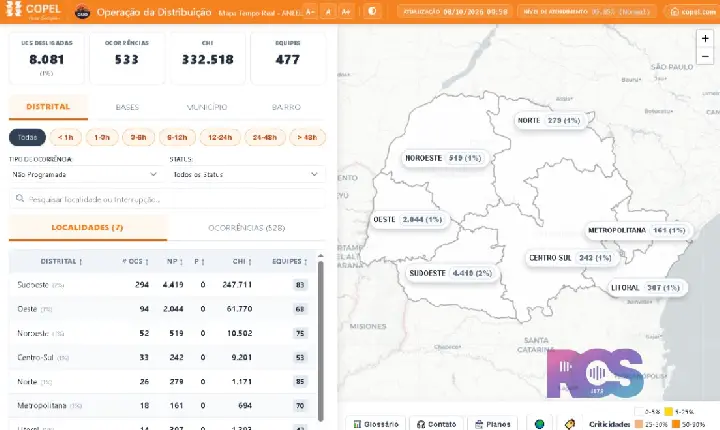Screen dimensions: 720x430
Task: Click the EQUIPES 477 summary card
Action: coord(288,58)
